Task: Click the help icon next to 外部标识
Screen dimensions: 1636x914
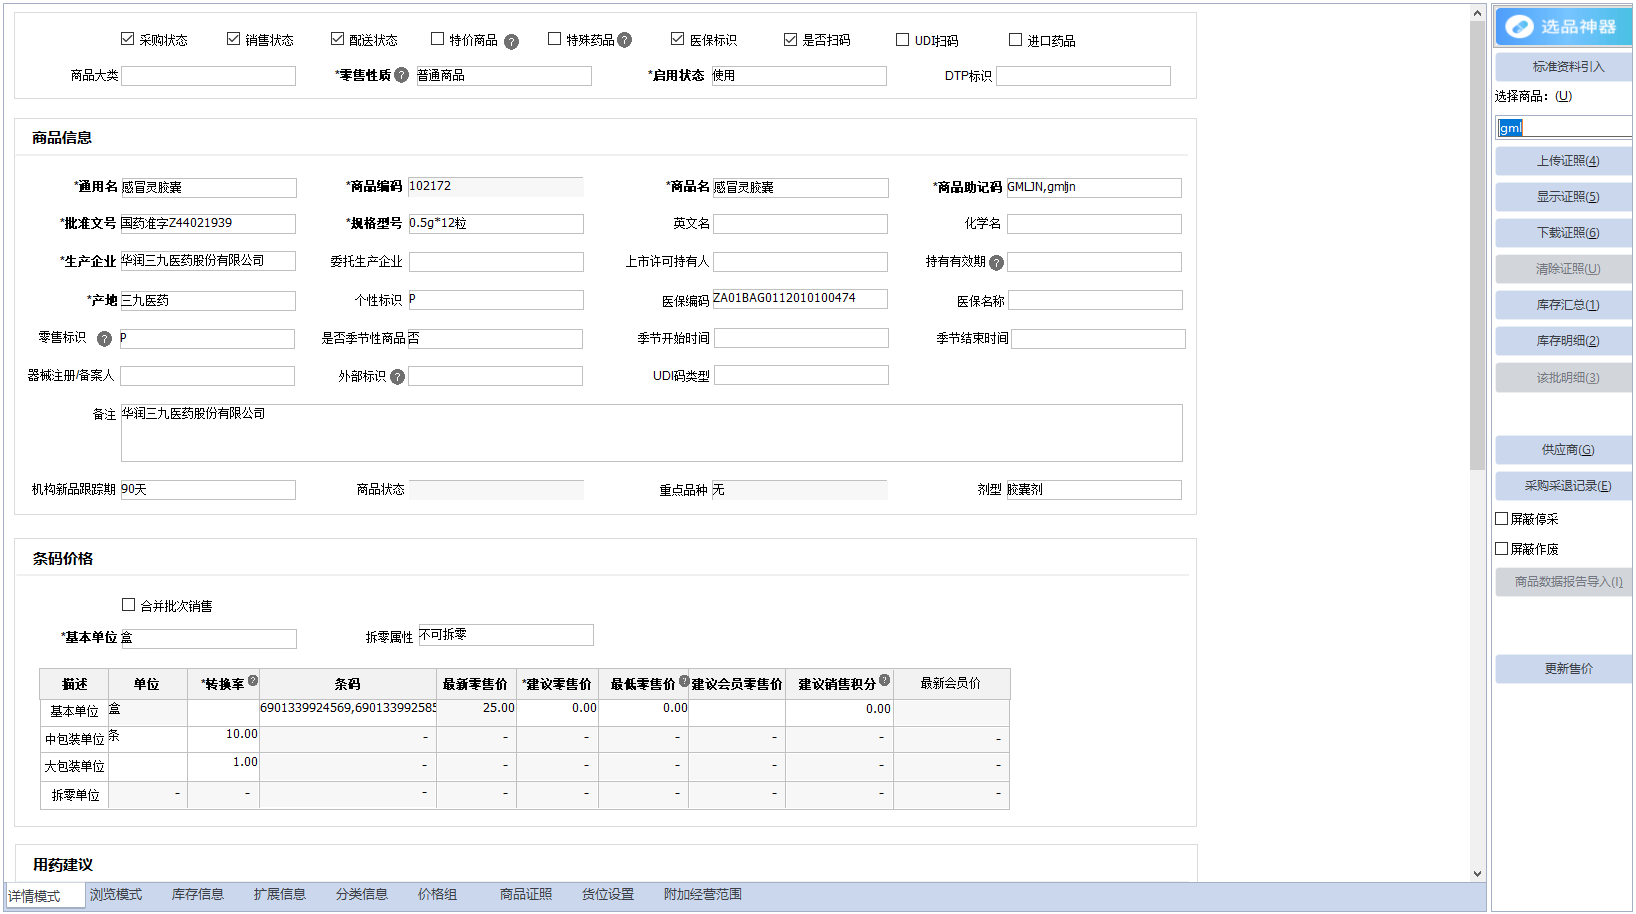Action: (x=398, y=376)
